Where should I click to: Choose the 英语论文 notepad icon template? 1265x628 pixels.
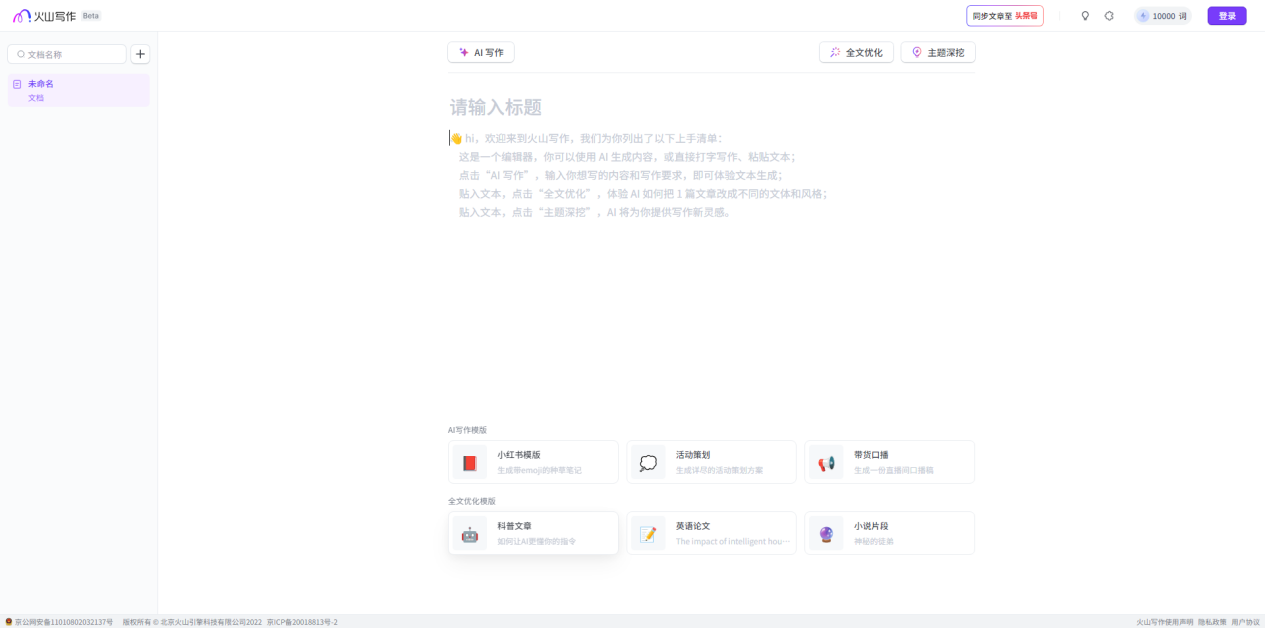[x=648, y=534]
